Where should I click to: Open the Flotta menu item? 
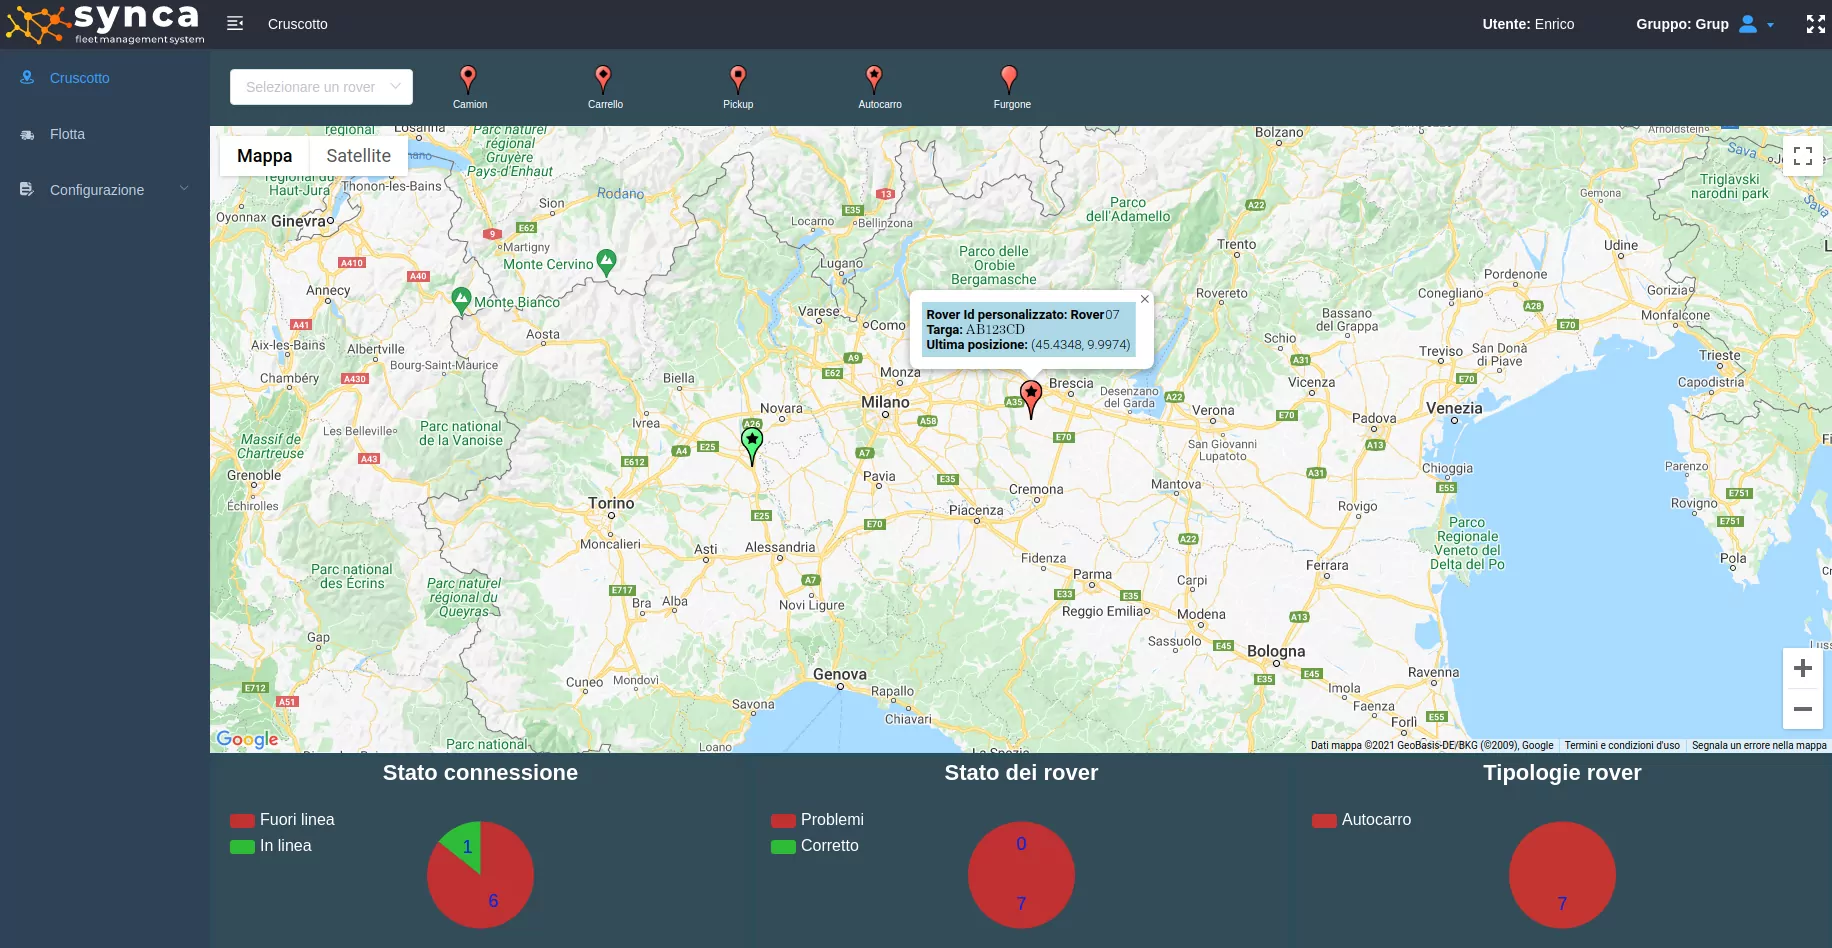click(x=67, y=134)
